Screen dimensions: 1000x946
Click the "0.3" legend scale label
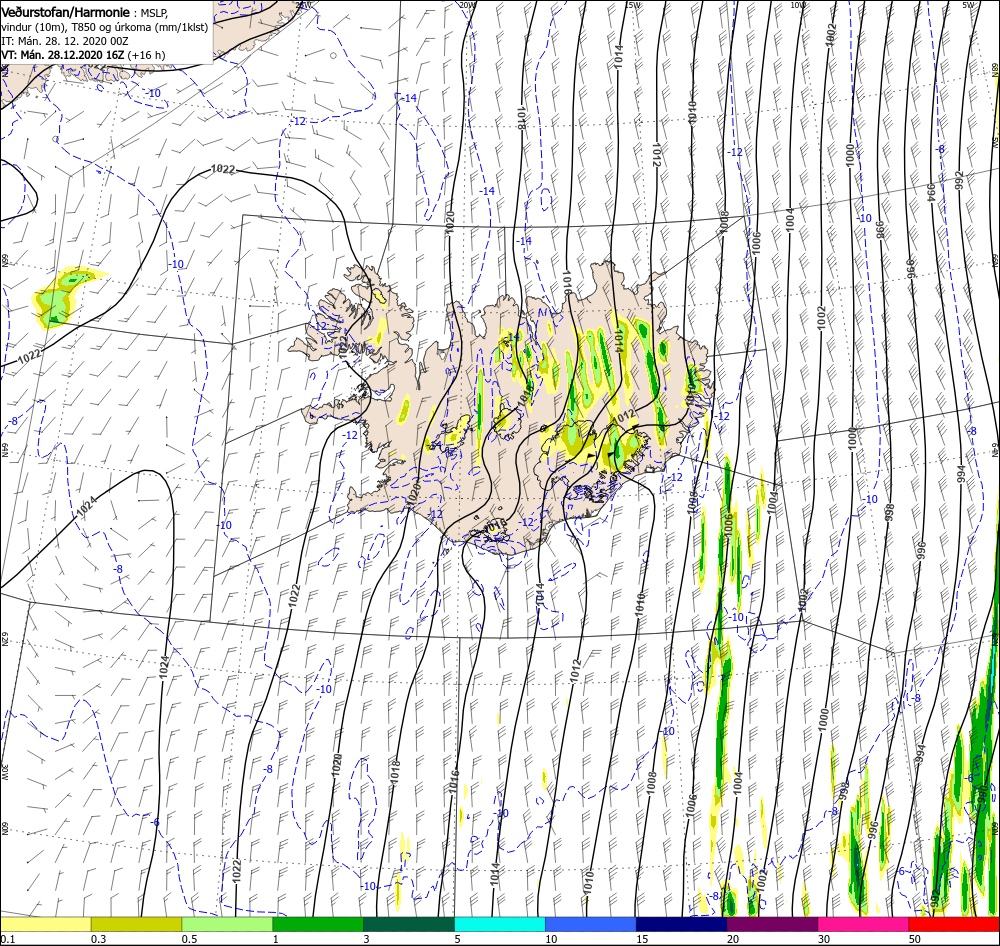98,939
